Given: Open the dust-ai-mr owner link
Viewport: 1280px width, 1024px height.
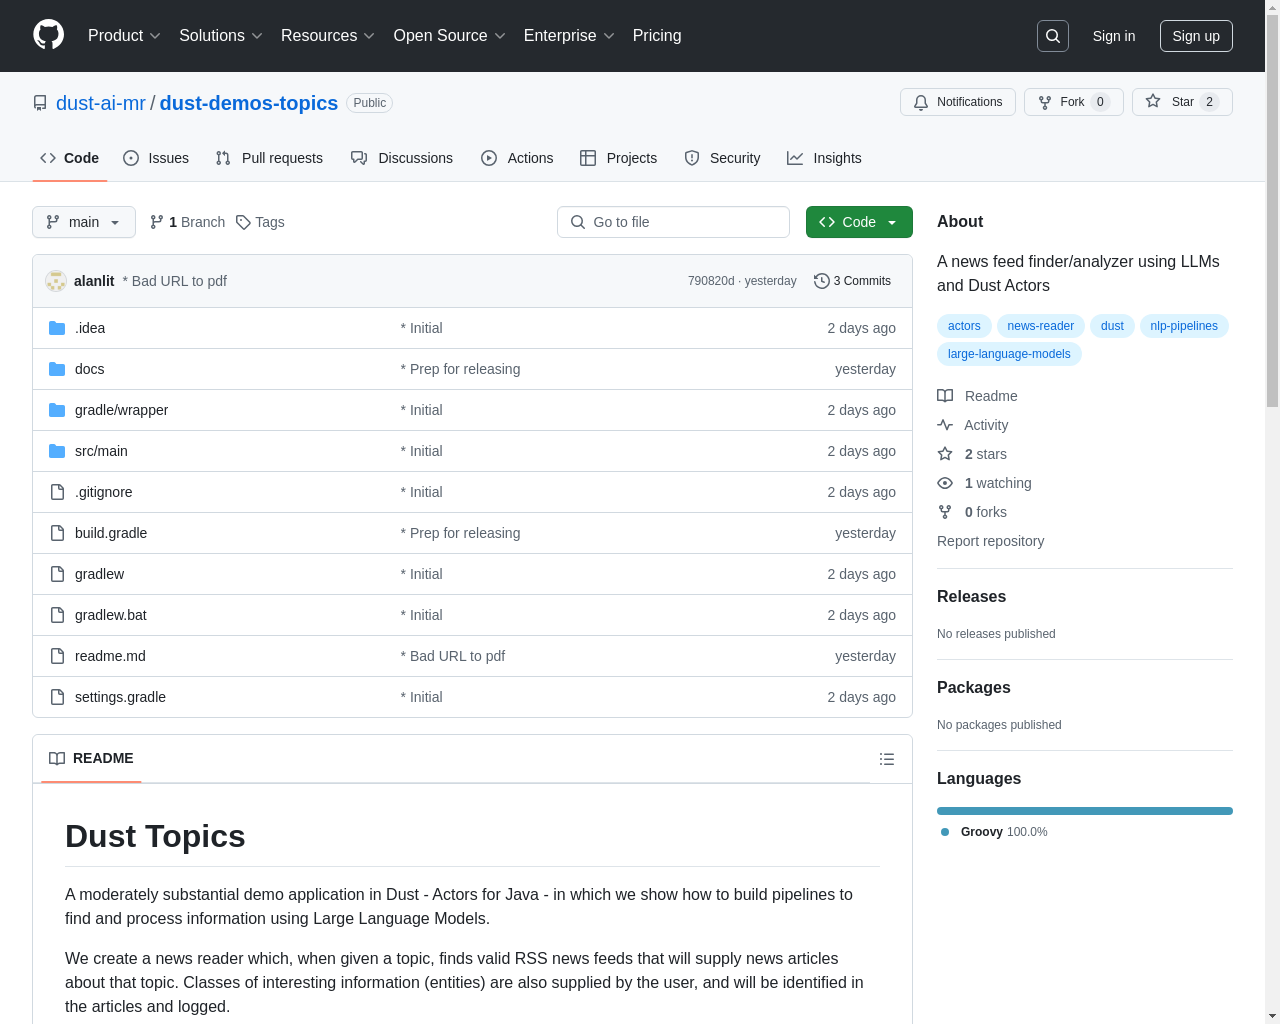Looking at the screenshot, I should (101, 103).
